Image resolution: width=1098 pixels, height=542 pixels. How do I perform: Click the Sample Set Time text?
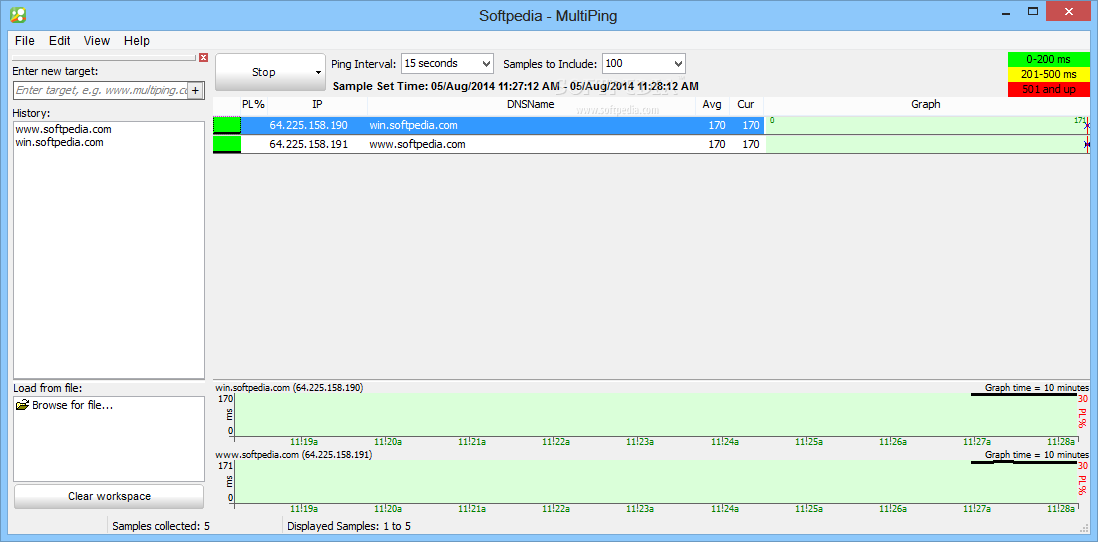pyautogui.click(x=516, y=87)
